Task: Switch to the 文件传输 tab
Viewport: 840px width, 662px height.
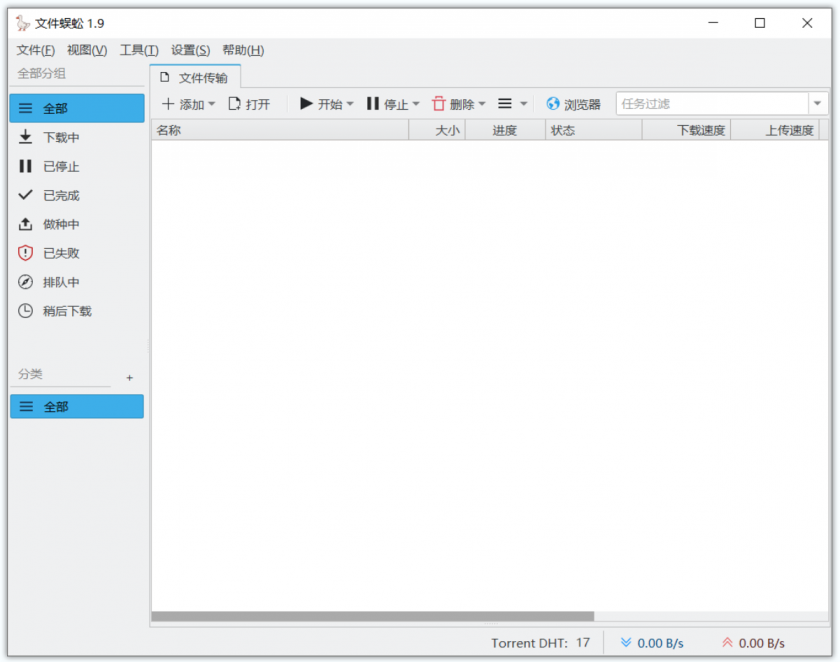Action: [195, 77]
